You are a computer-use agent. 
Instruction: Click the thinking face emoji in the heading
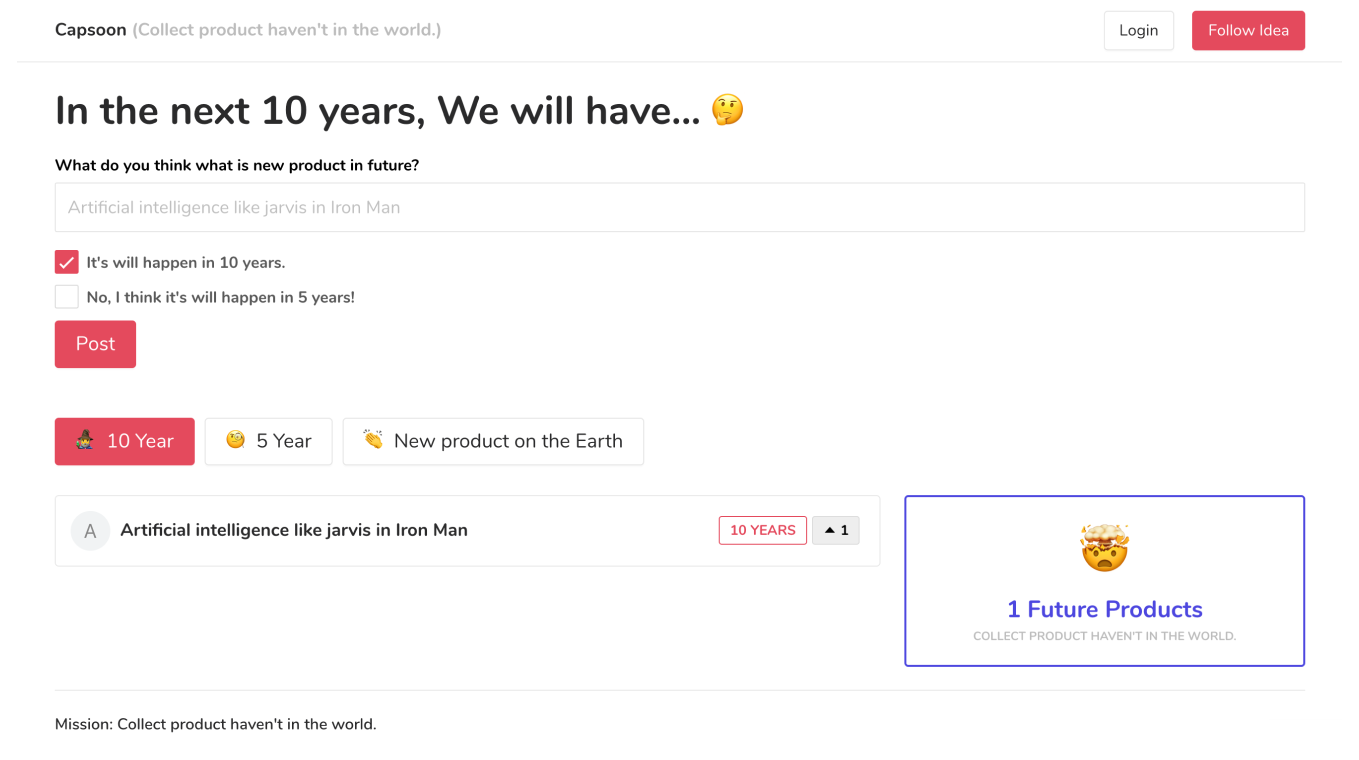tap(728, 110)
